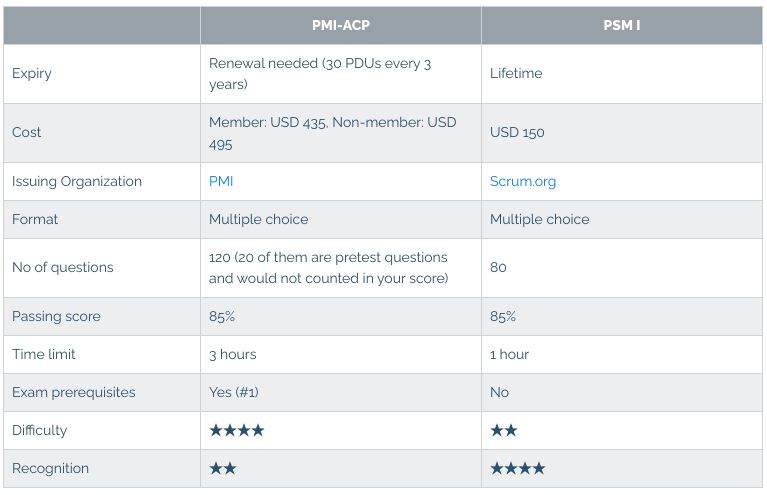Image resolution: width=767 pixels, height=495 pixels.
Task: Select the Lifetime expiry cell
Action: [x=518, y=73]
